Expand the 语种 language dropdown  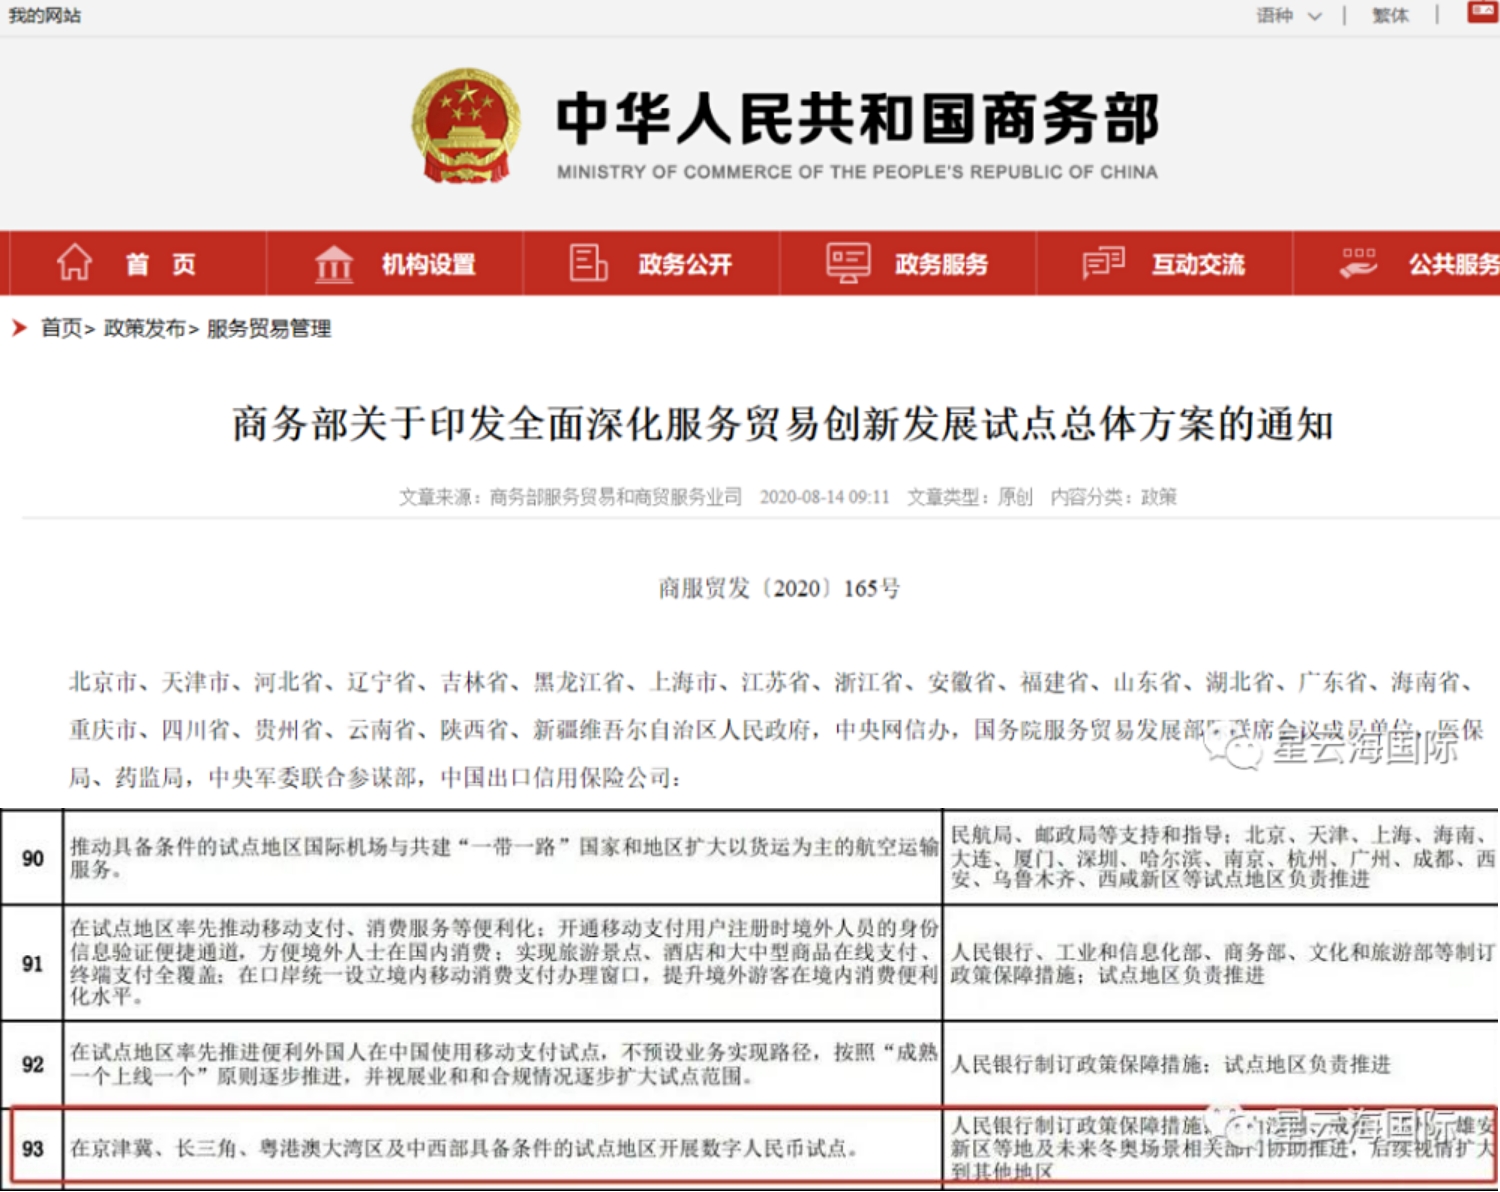click(x=1288, y=15)
